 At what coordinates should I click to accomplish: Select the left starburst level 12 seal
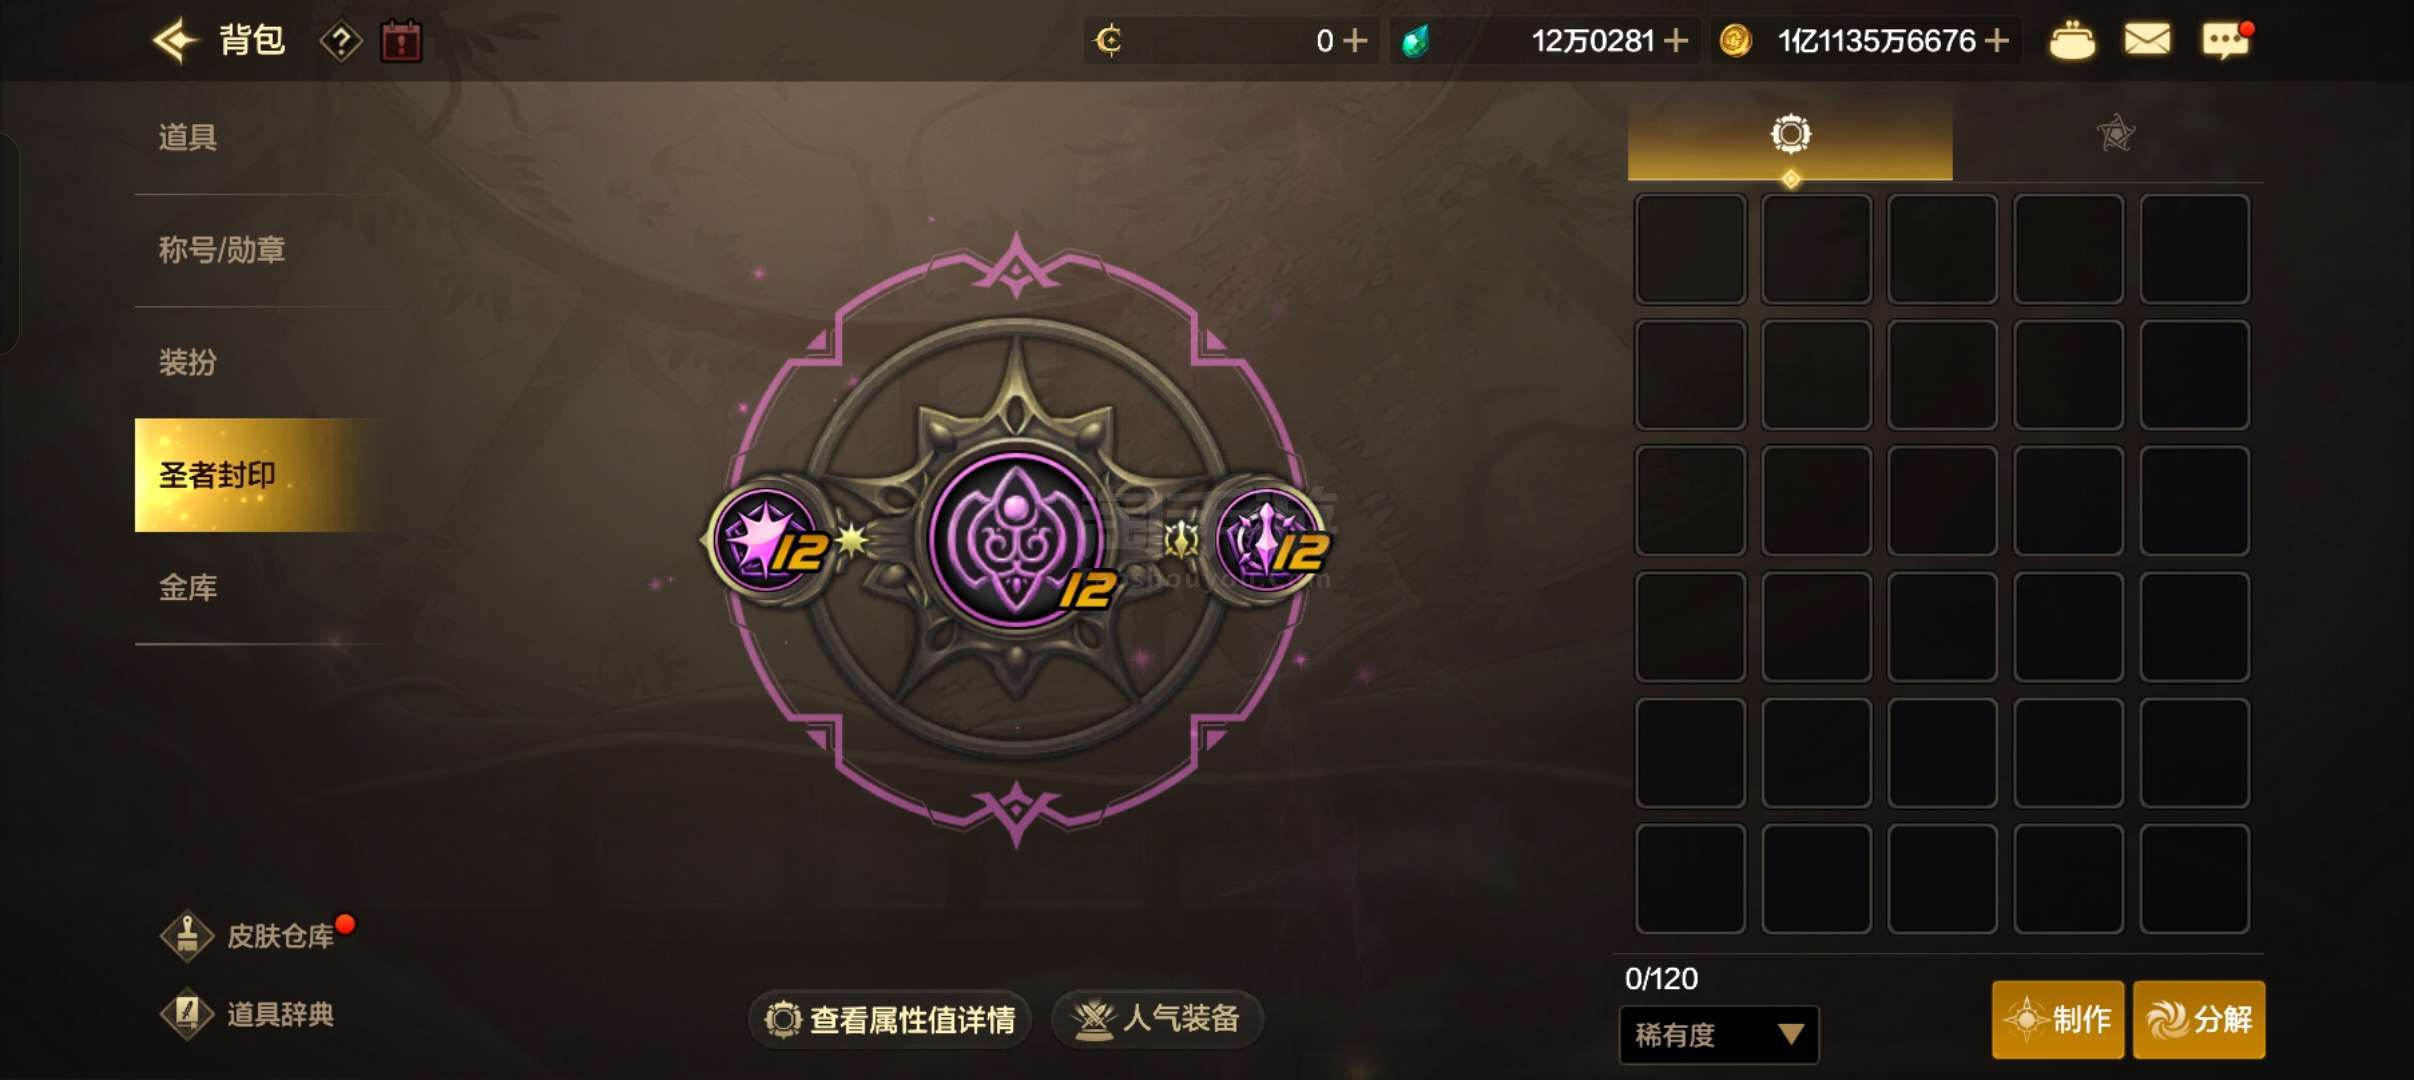(768, 540)
